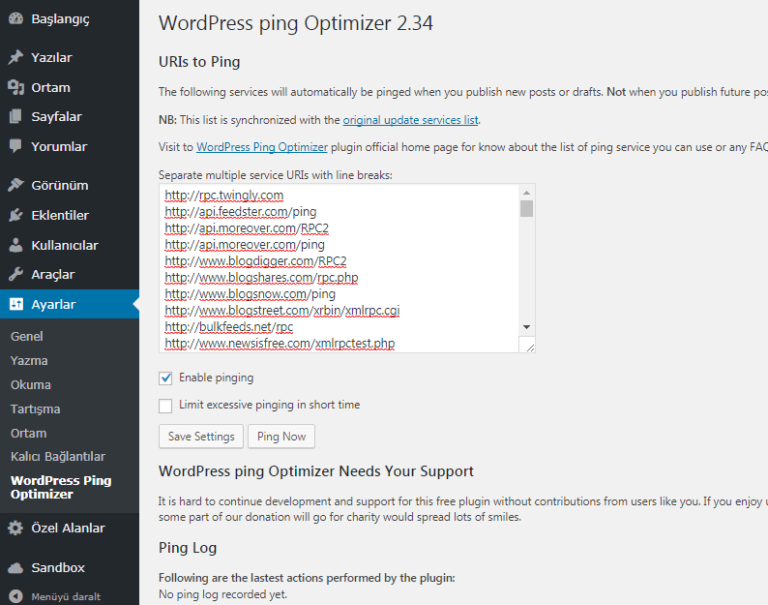Image resolution: width=768 pixels, height=605 pixels.
Task: Toggle the Enable pinging checkbox
Action: click(166, 378)
